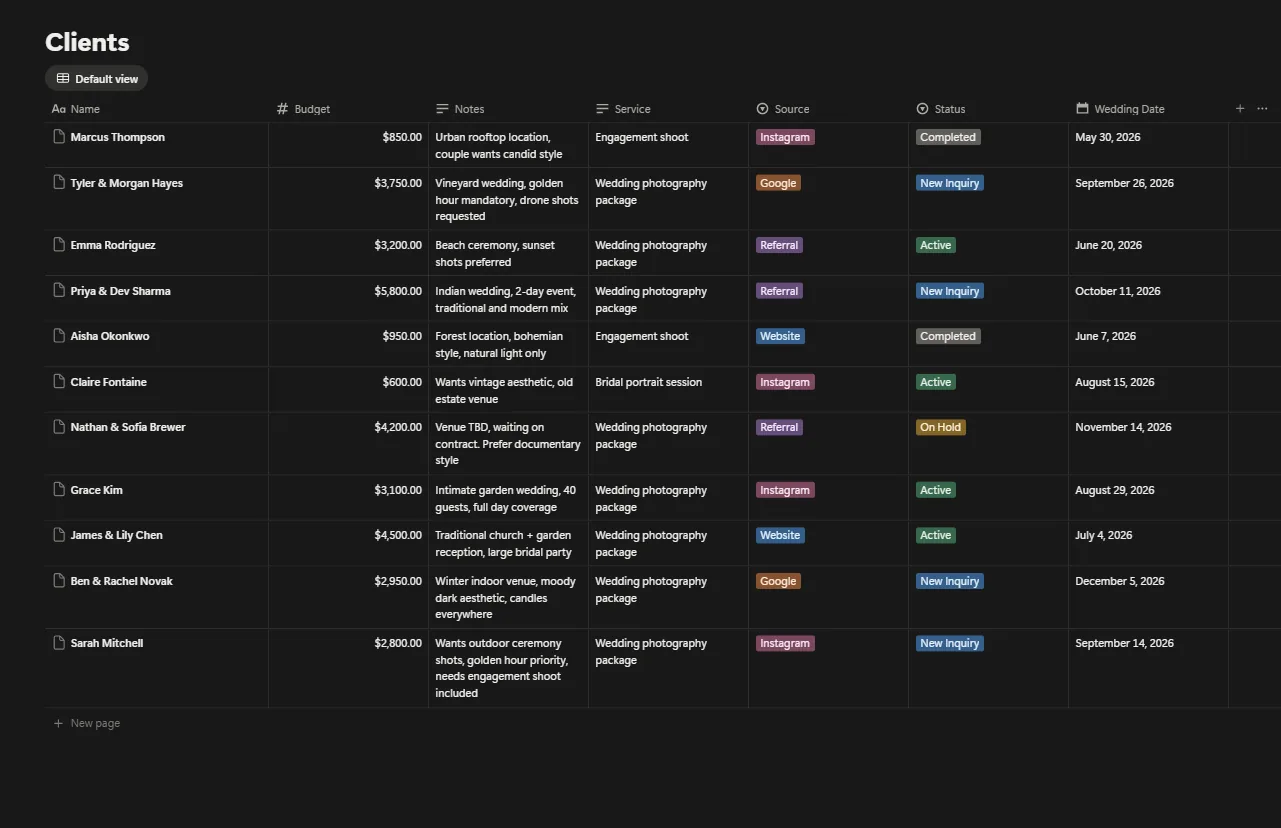Click the New Inquiry status for Priya & Dev Sharma

pos(950,291)
